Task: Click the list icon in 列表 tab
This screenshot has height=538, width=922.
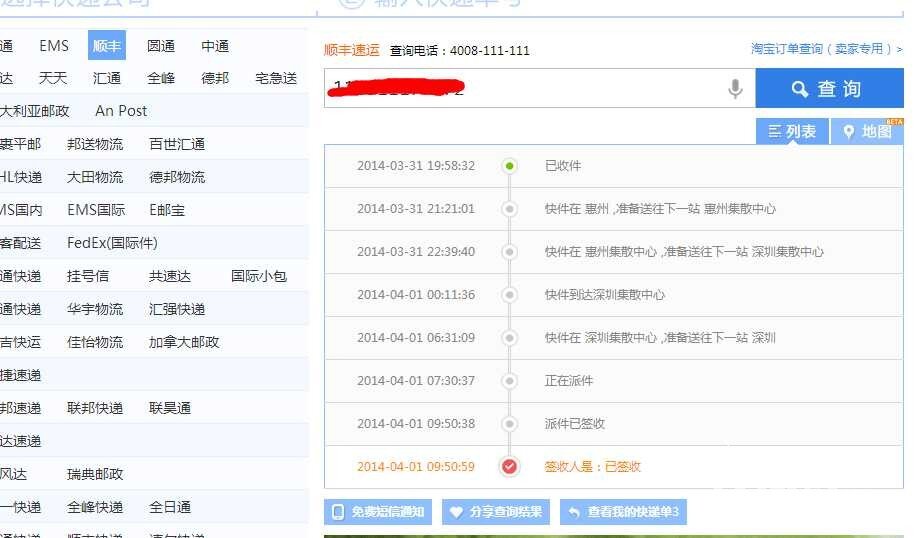Action: pyautogui.click(x=774, y=131)
